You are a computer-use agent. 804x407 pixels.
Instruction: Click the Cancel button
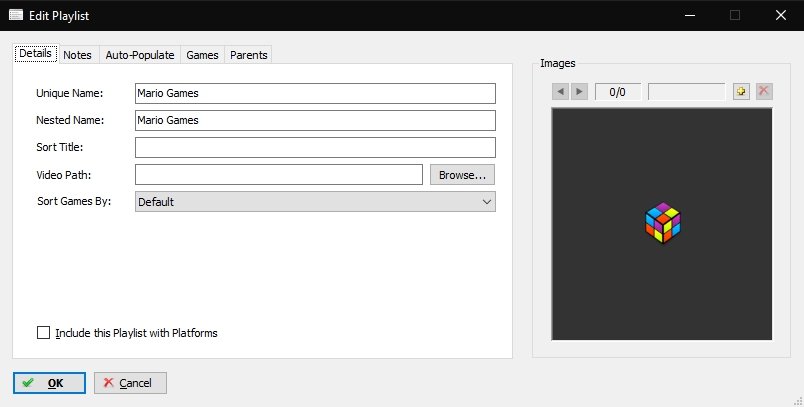[x=130, y=383]
